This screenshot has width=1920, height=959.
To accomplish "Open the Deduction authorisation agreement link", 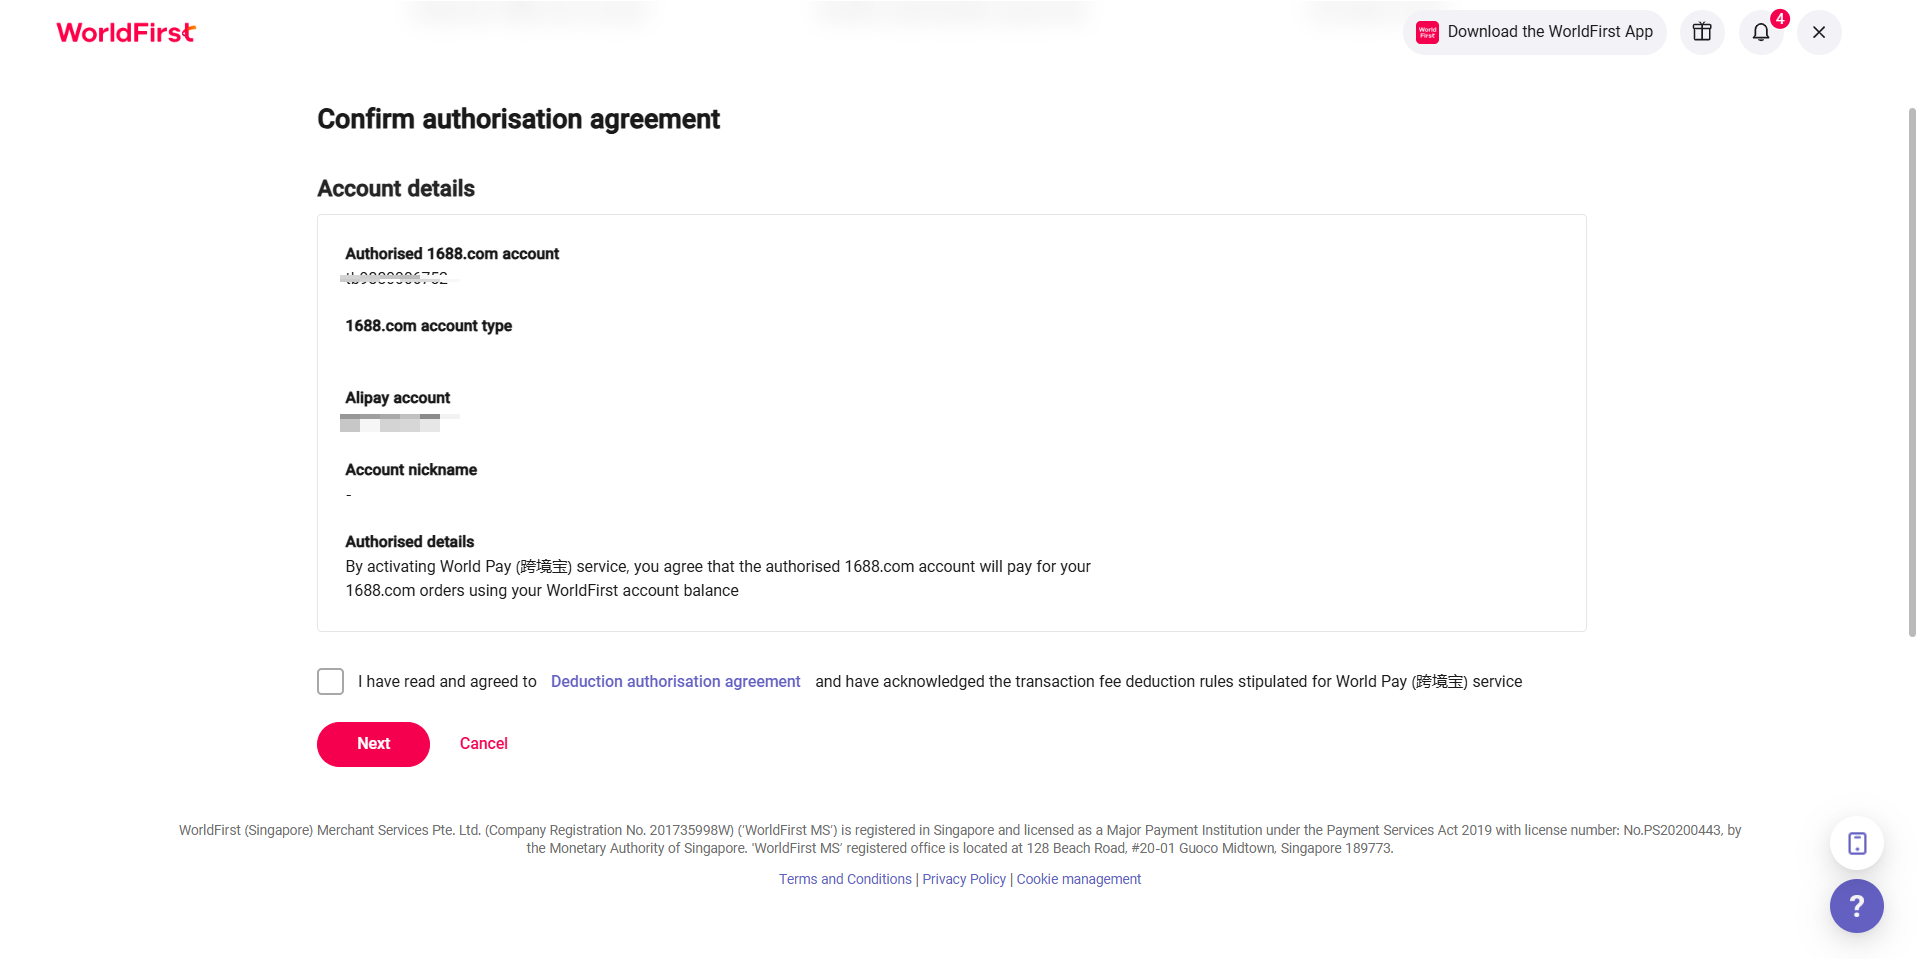I will tap(675, 681).
